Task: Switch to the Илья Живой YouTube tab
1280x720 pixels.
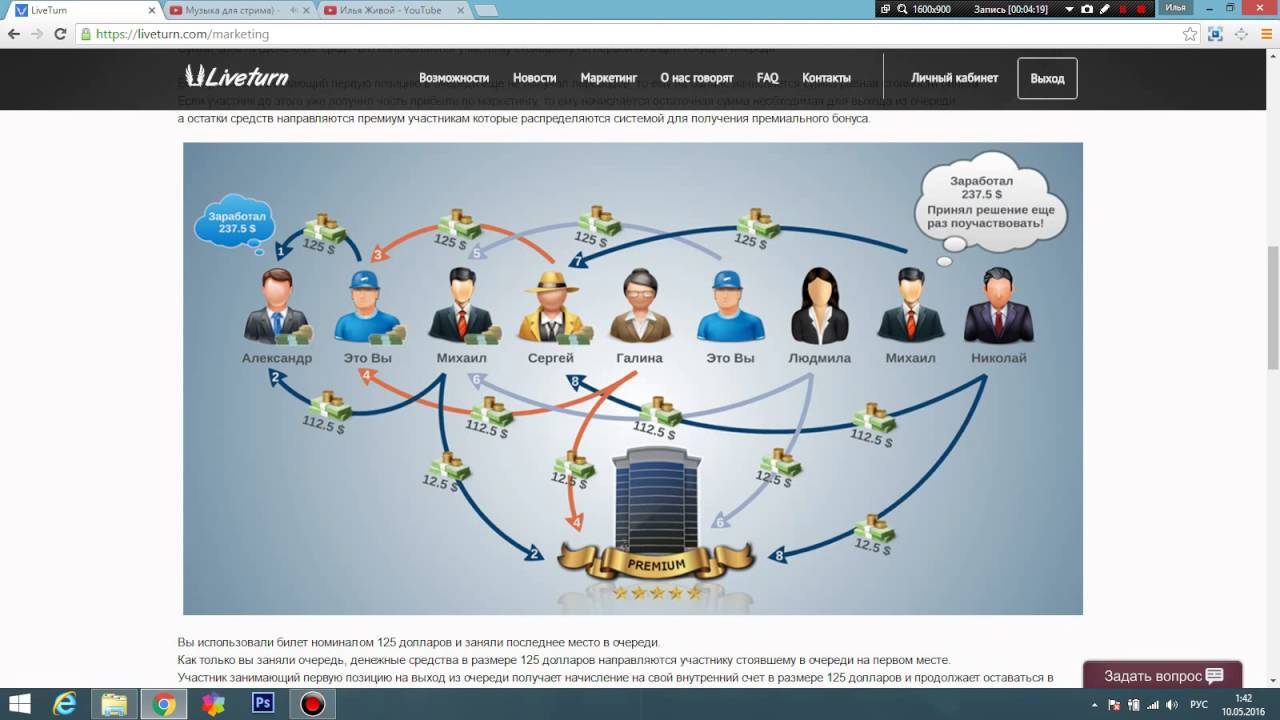Action: [x=395, y=10]
